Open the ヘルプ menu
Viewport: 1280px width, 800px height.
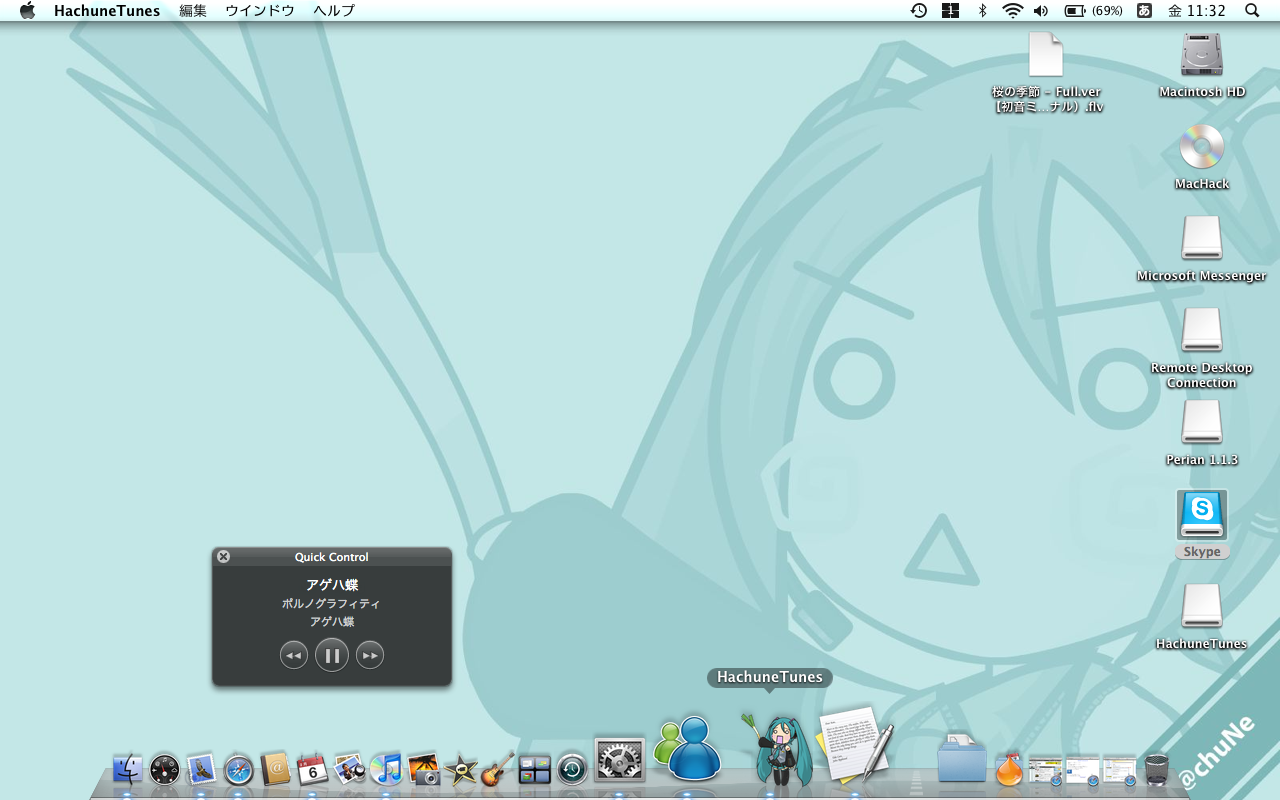tap(334, 11)
